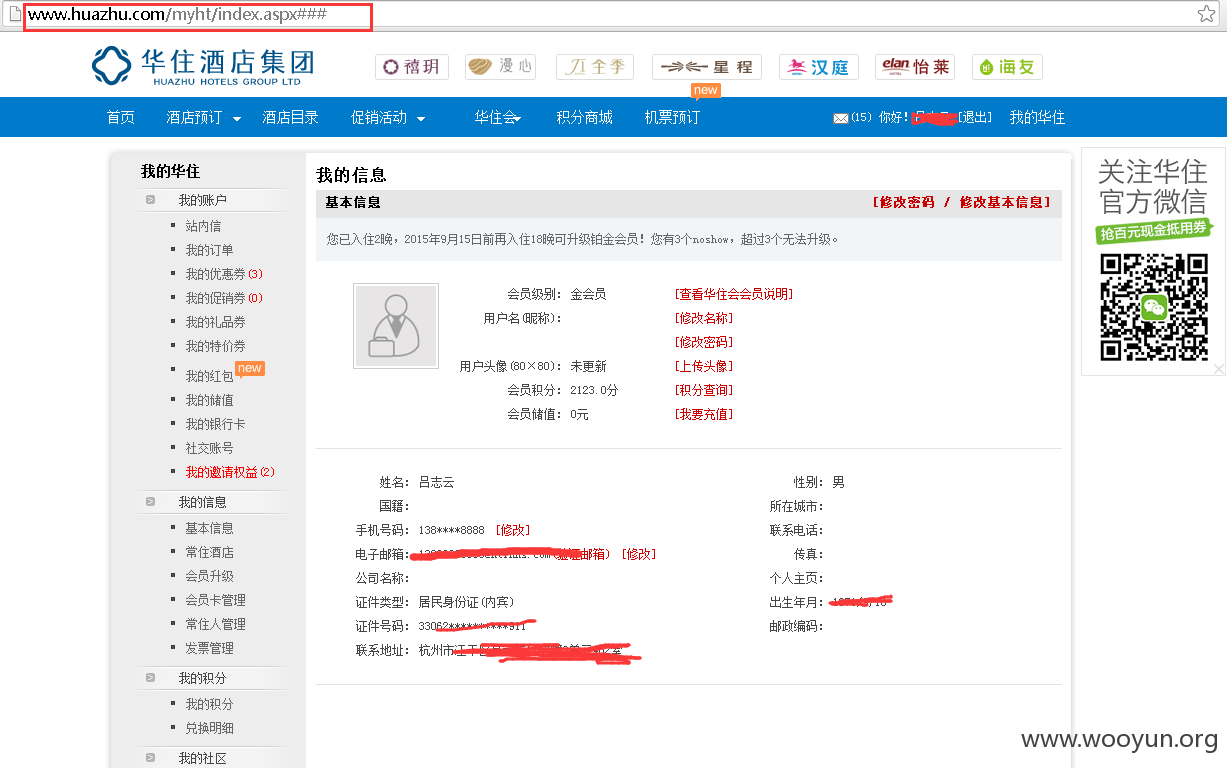1227x768 pixels.
Task: Open 我的红包 in the sidebar
Action: tap(209, 376)
